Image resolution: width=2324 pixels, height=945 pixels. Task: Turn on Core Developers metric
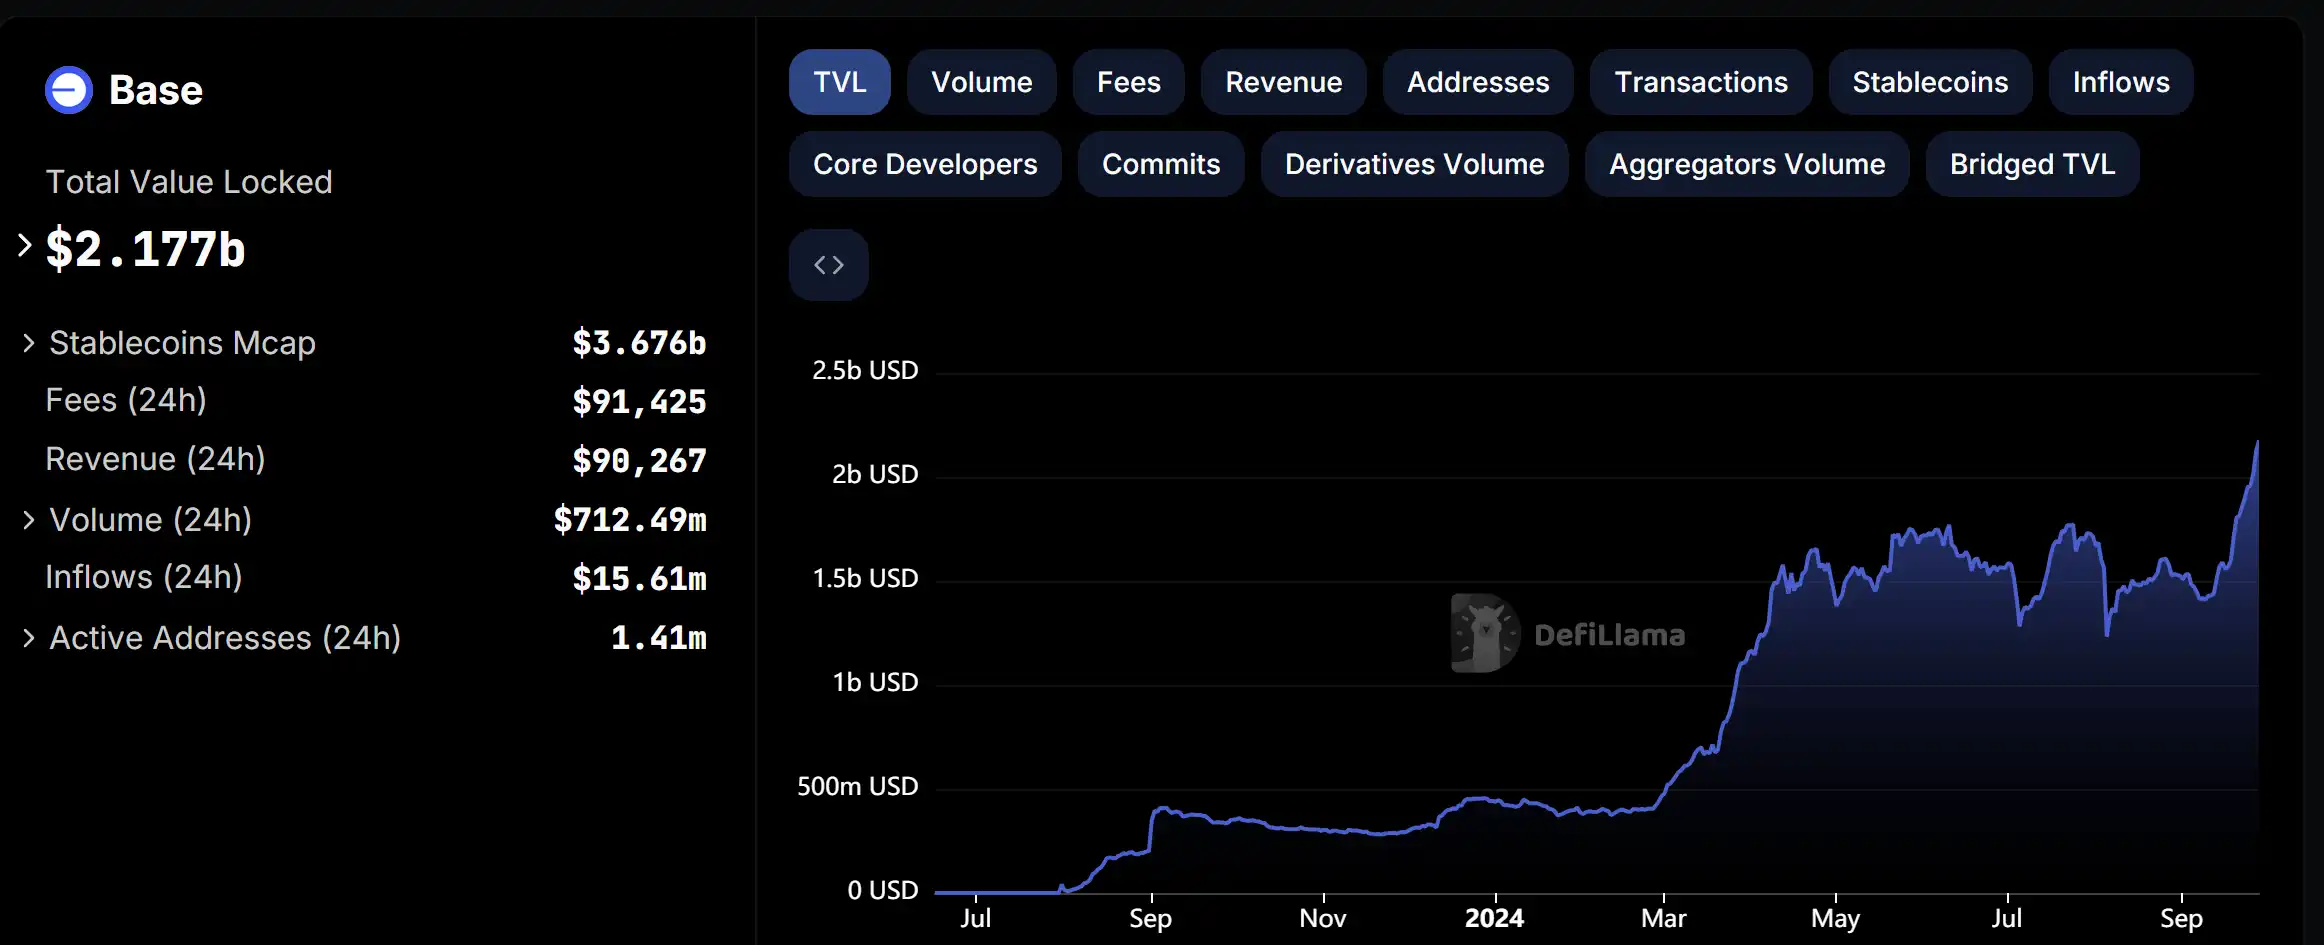pos(924,164)
